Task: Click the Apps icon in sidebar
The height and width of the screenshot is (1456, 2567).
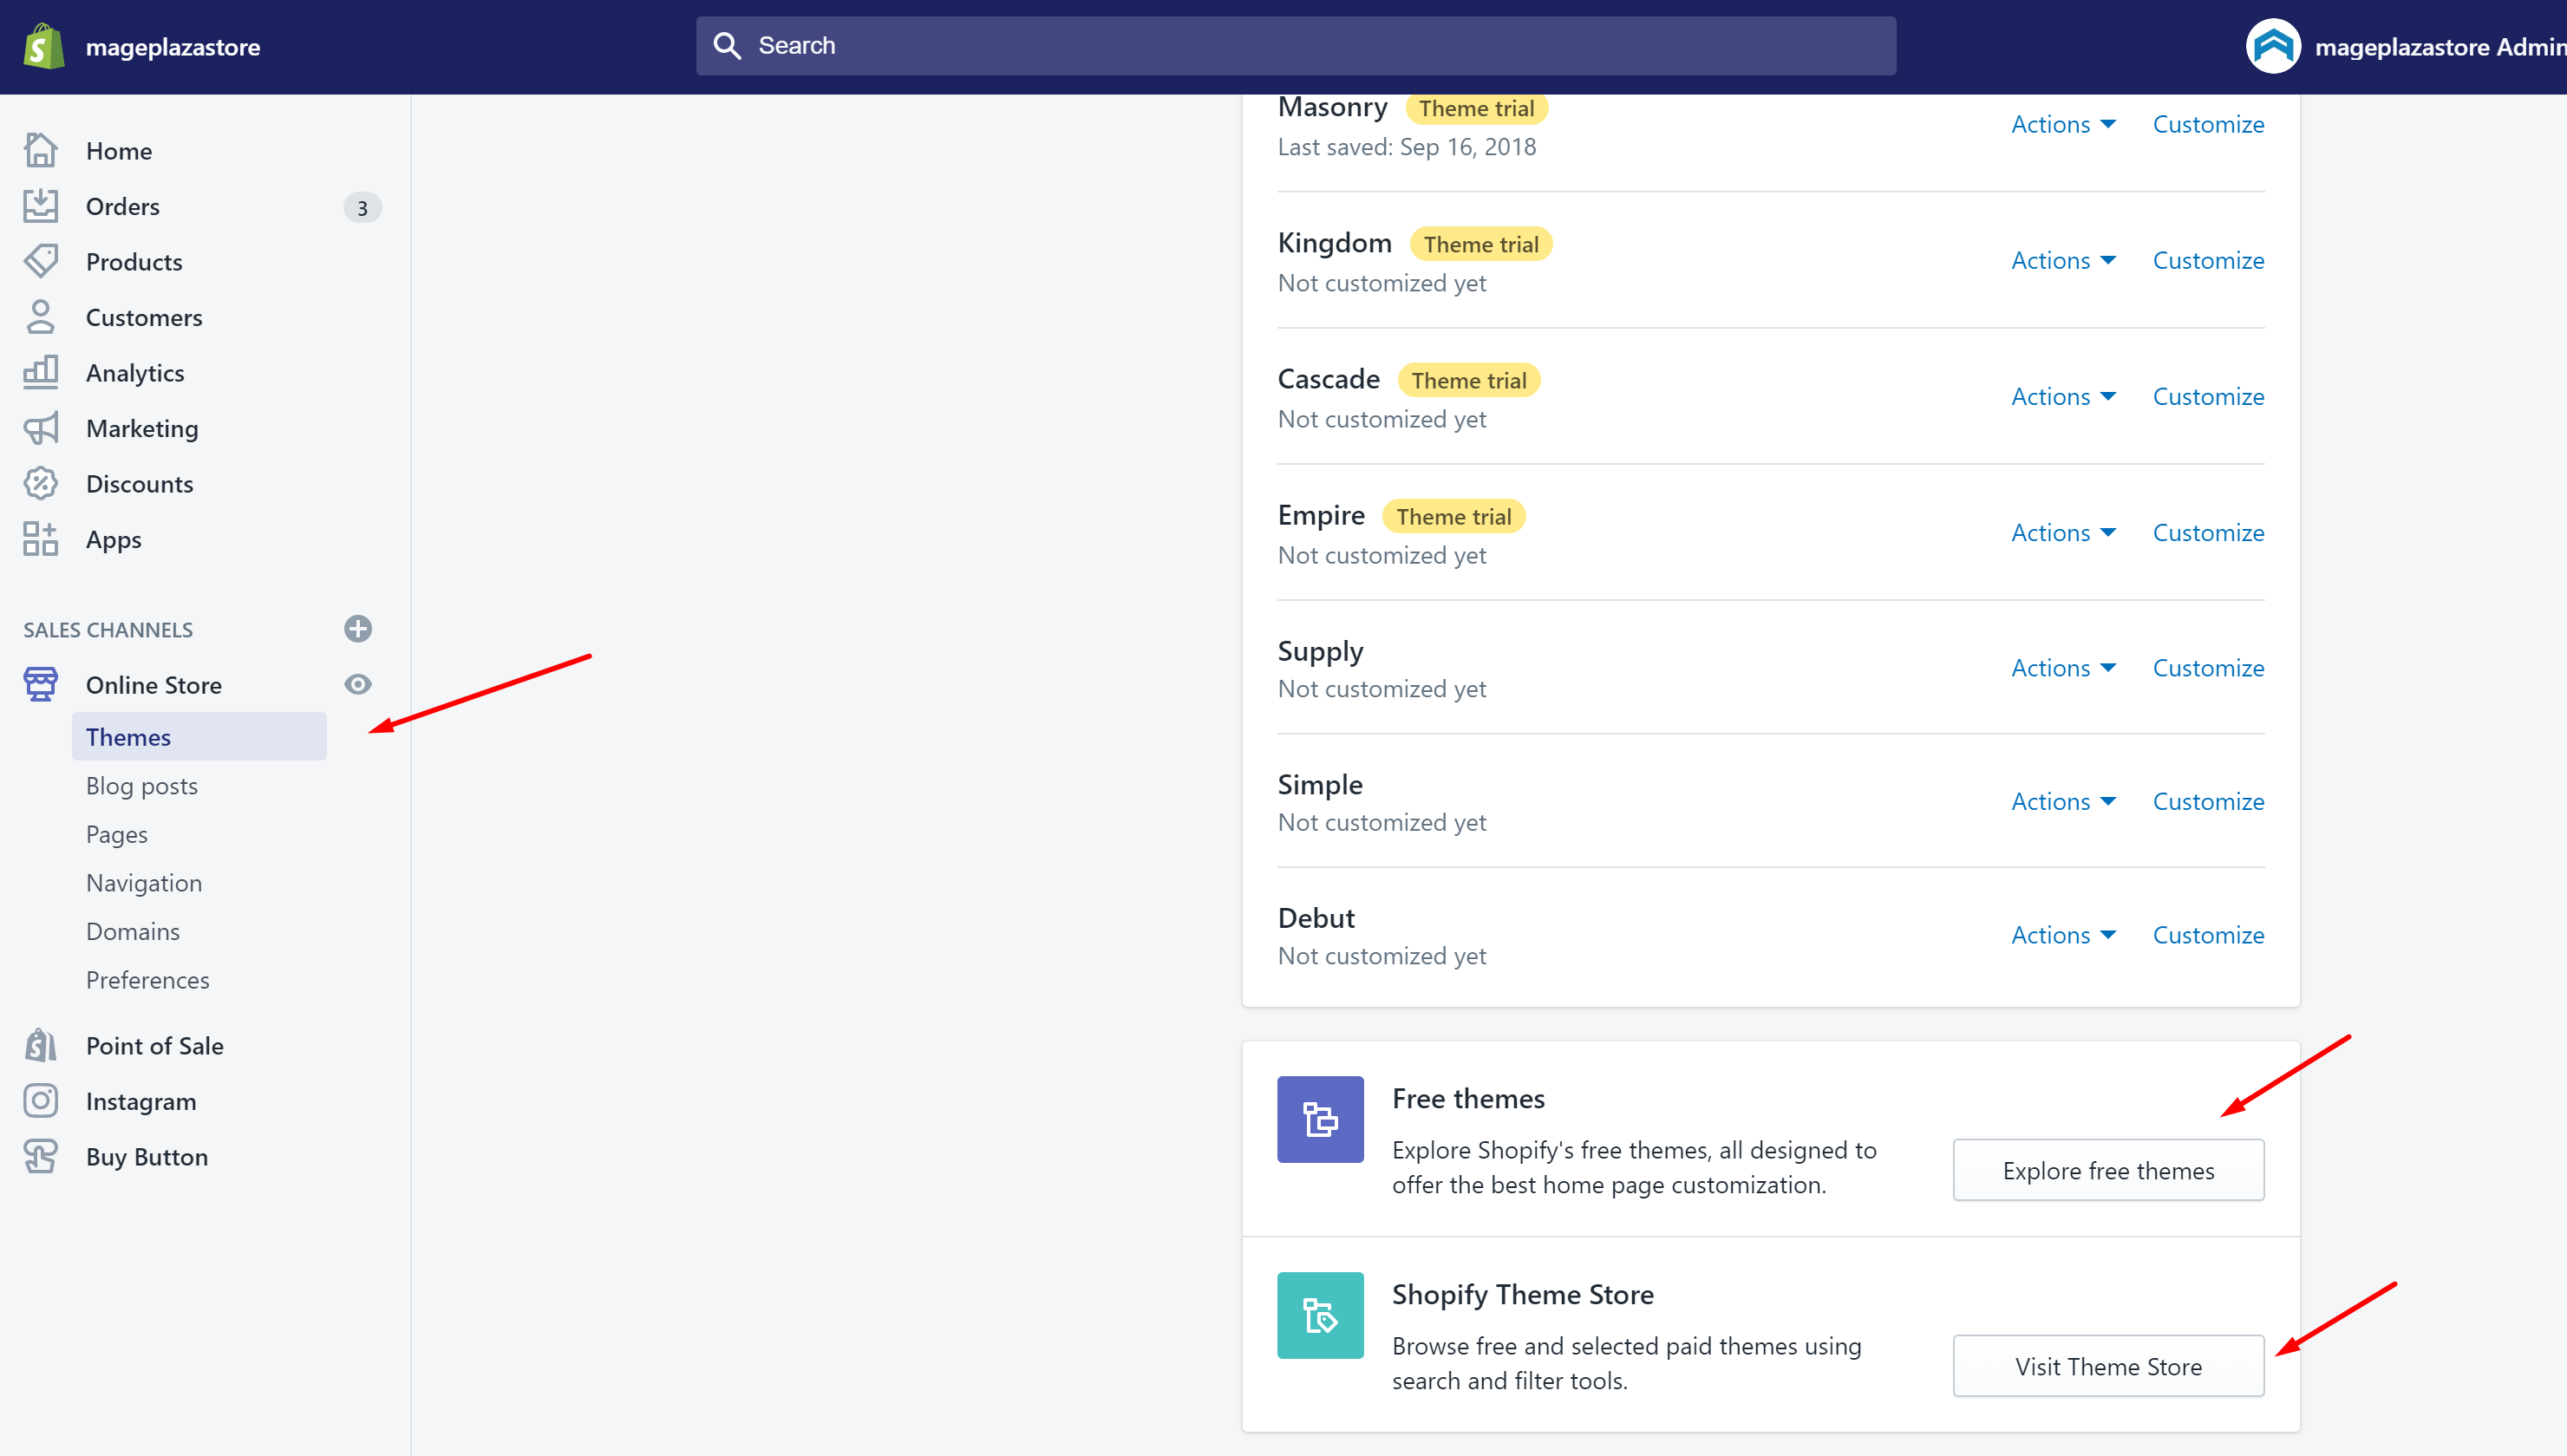Action: click(x=41, y=539)
